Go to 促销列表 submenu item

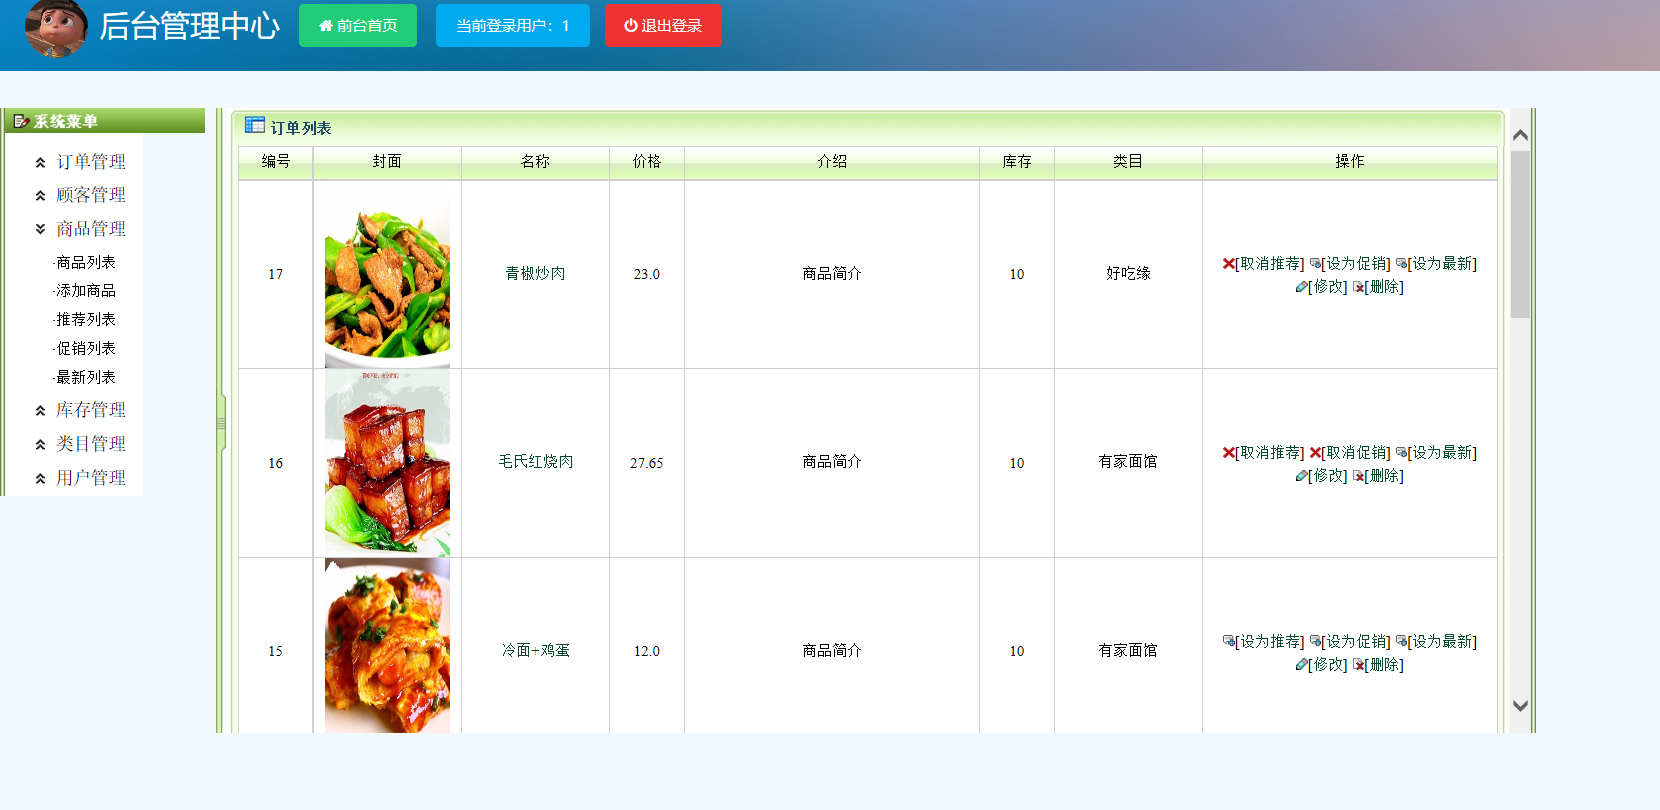[85, 348]
